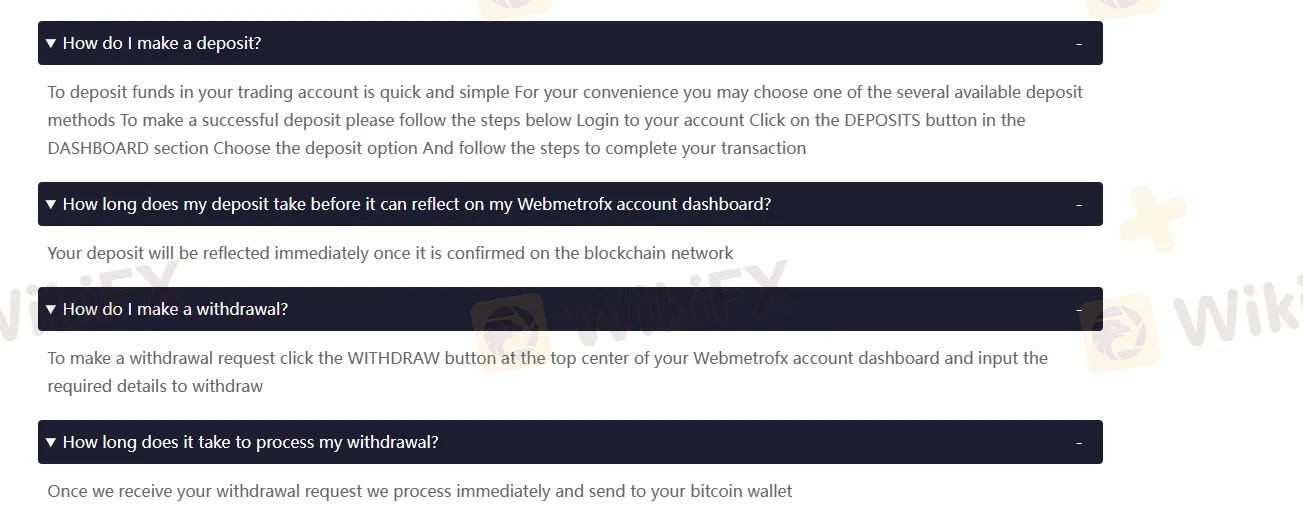
Task: Click minus icon on the process withdrawal question bar
Action: tap(1079, 442)
